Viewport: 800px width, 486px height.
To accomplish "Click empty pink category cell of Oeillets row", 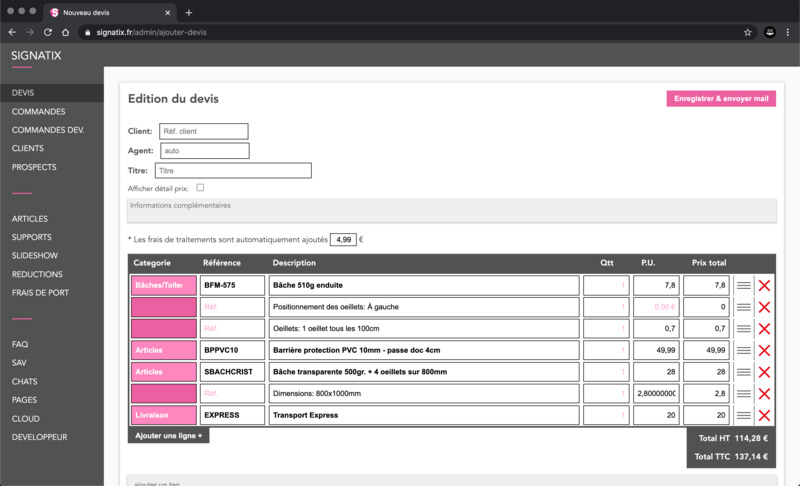I will tap(163, 329).
